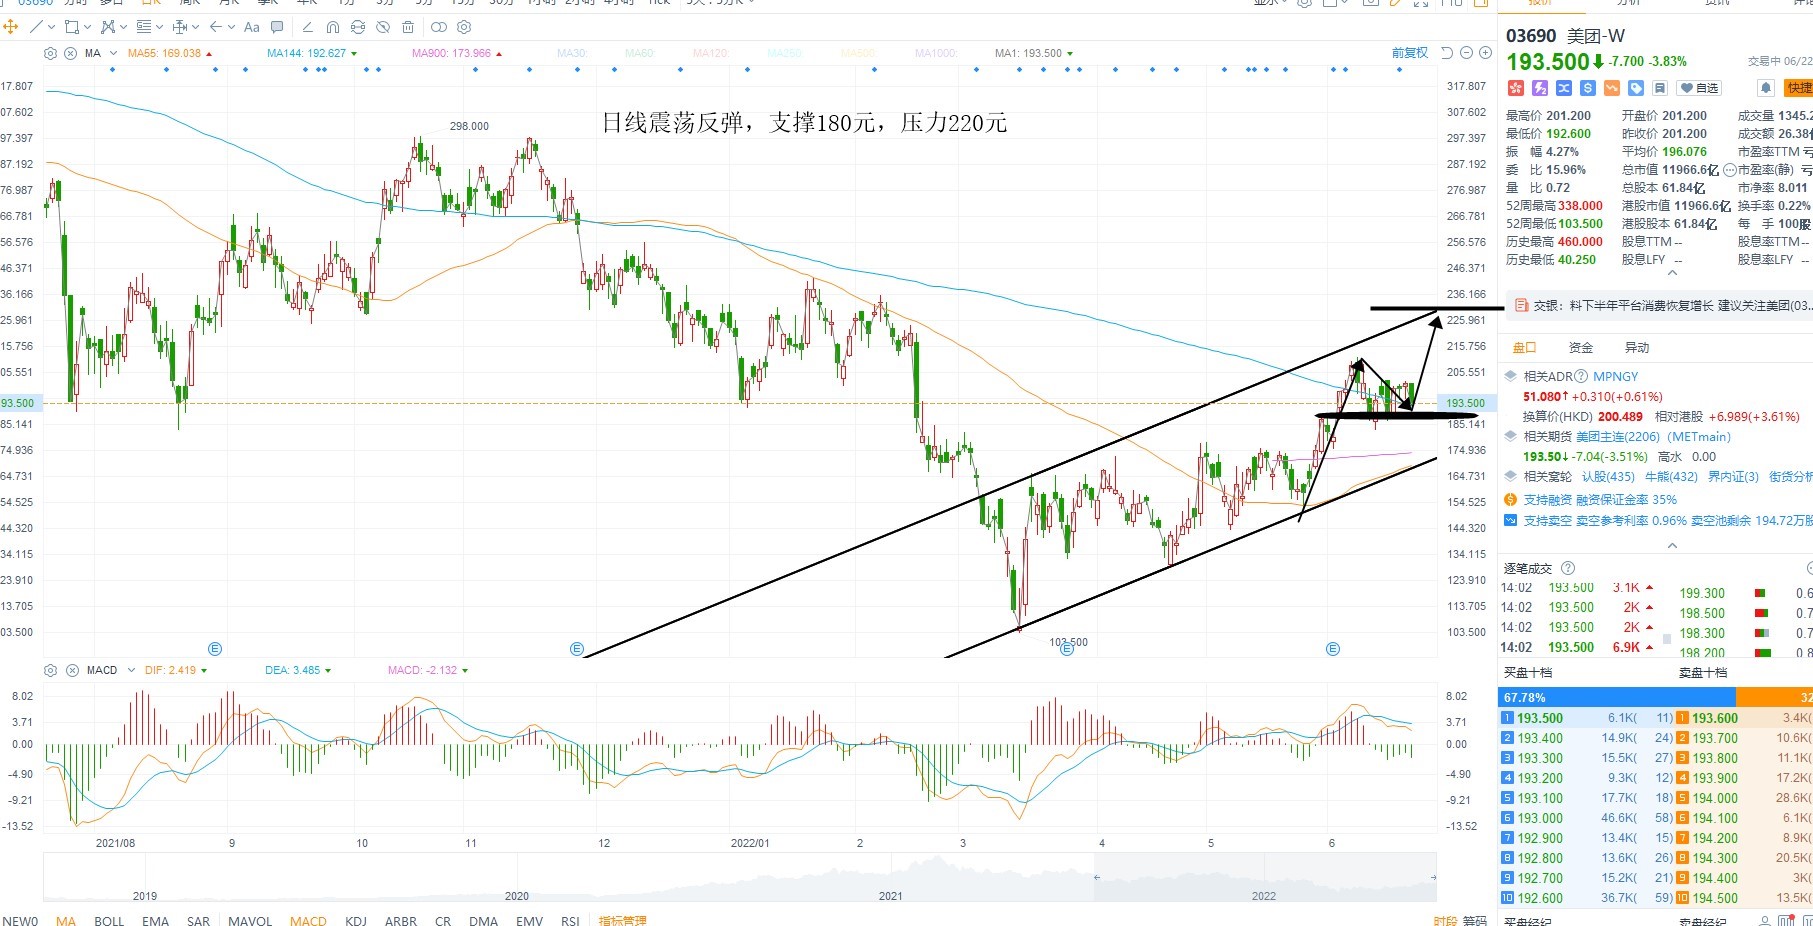Click the blue S dollar icon
Viewport: 1813px width, 926px height.
point(1588,88)
